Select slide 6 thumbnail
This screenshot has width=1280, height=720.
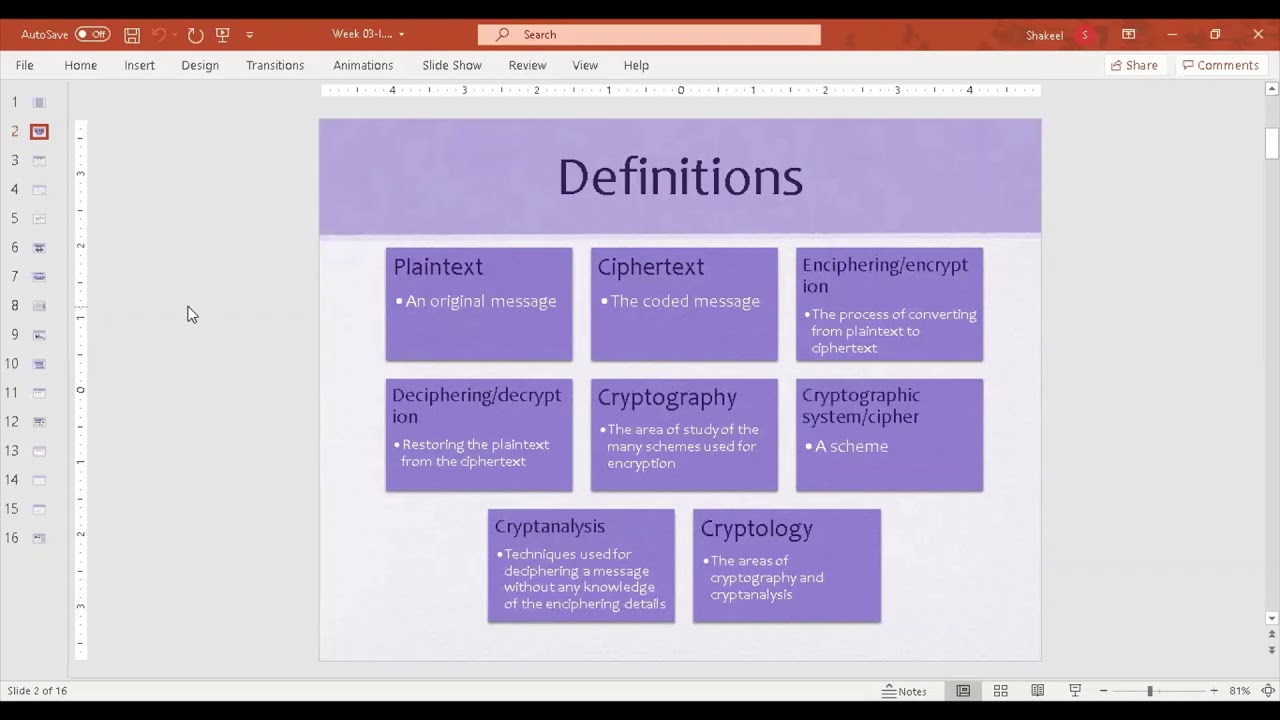click(39, 247)
